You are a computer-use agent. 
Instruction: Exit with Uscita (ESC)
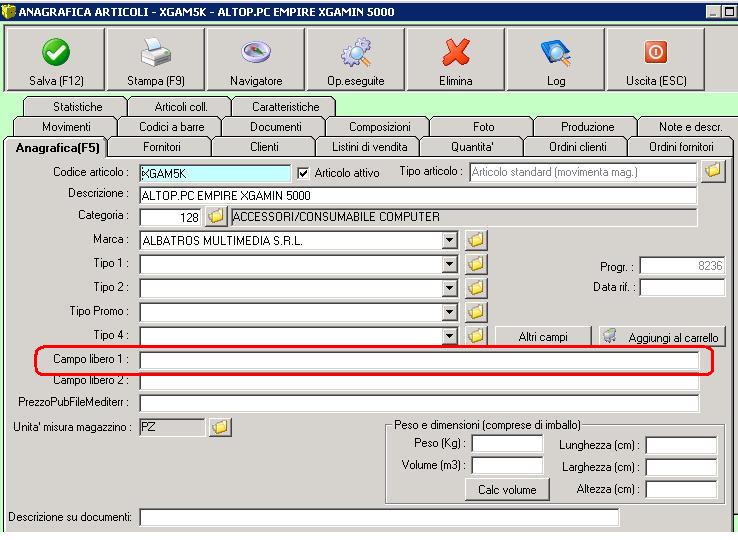[656, 59]
